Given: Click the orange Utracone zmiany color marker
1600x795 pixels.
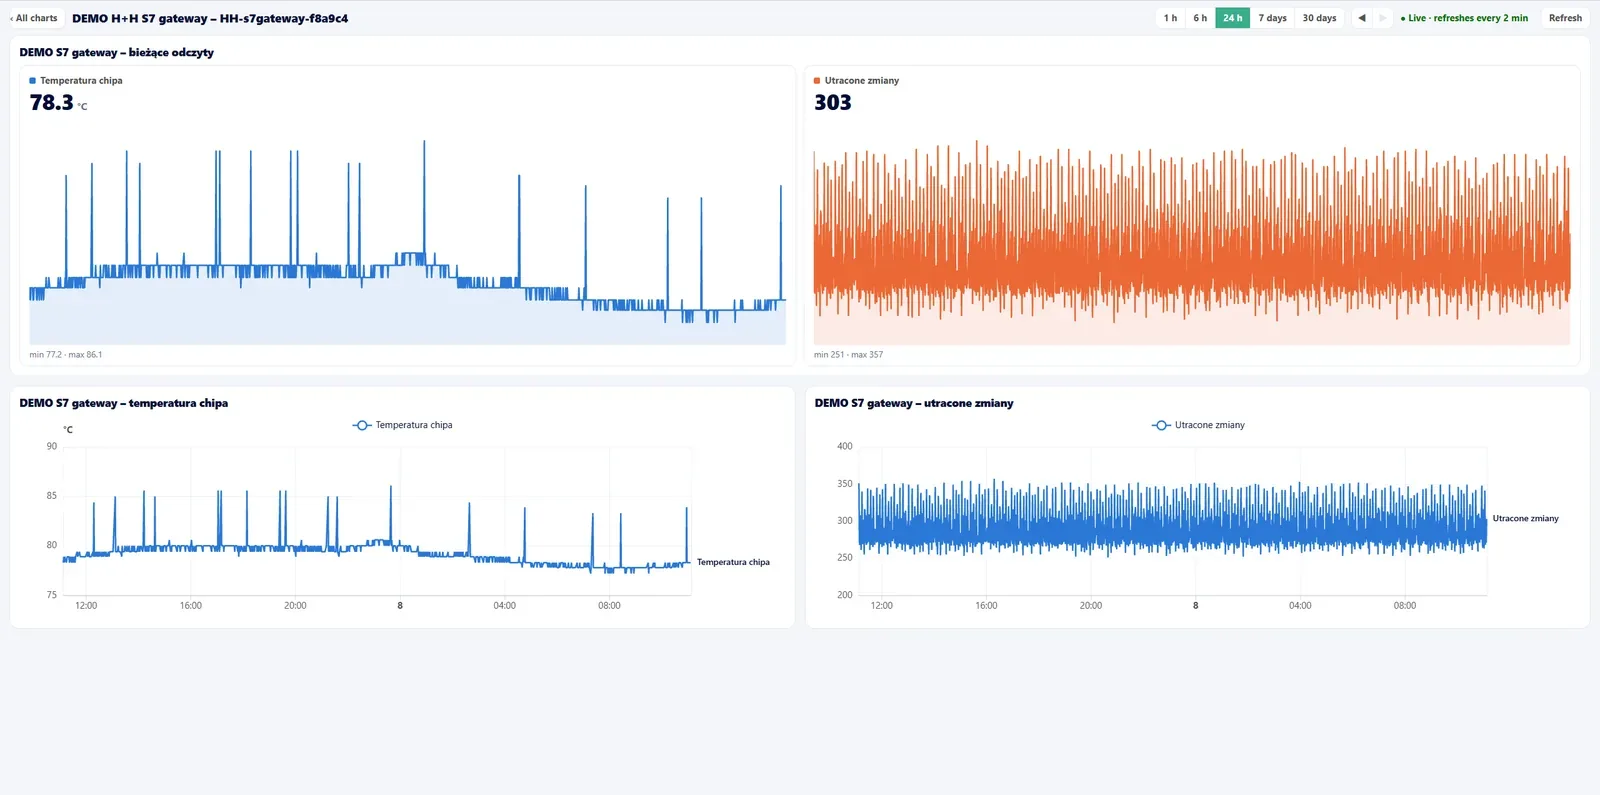Looking at the screenshot, I should [817, 81].
